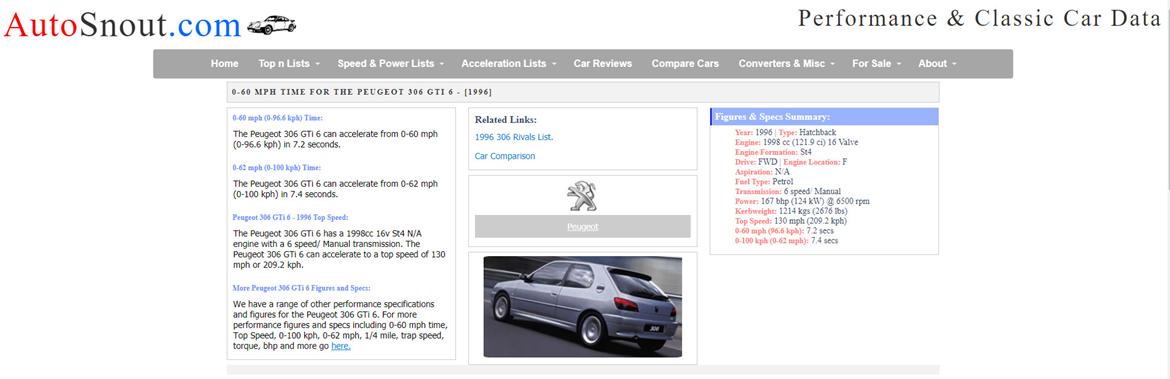This screenshot has height=379, width=1170.
Task: Click the 'Aspiration: N/A' spec line
Action: tap(762, 172)
